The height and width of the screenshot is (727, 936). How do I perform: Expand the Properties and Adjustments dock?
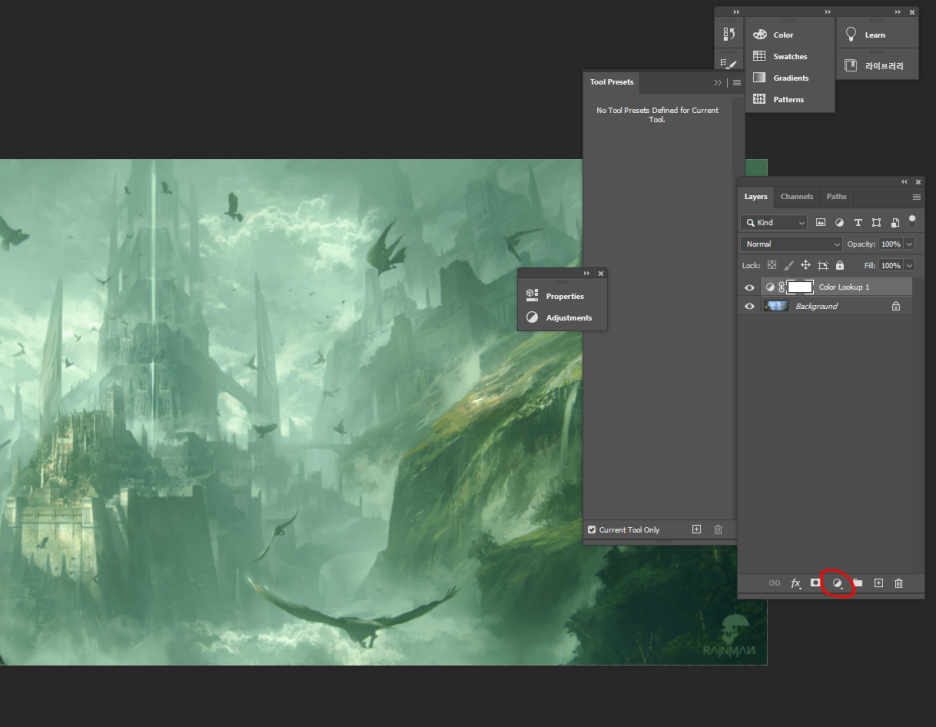pos(586,273)
